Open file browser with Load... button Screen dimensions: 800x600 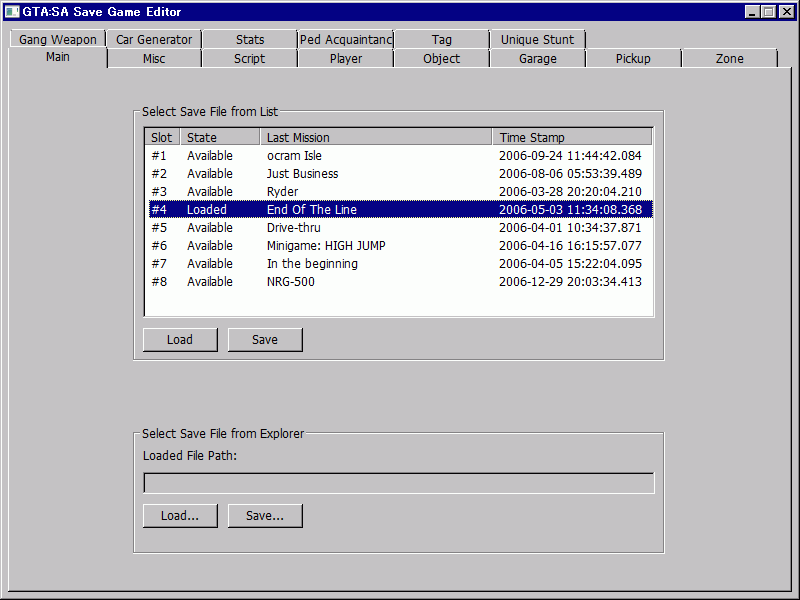point(180,516)
